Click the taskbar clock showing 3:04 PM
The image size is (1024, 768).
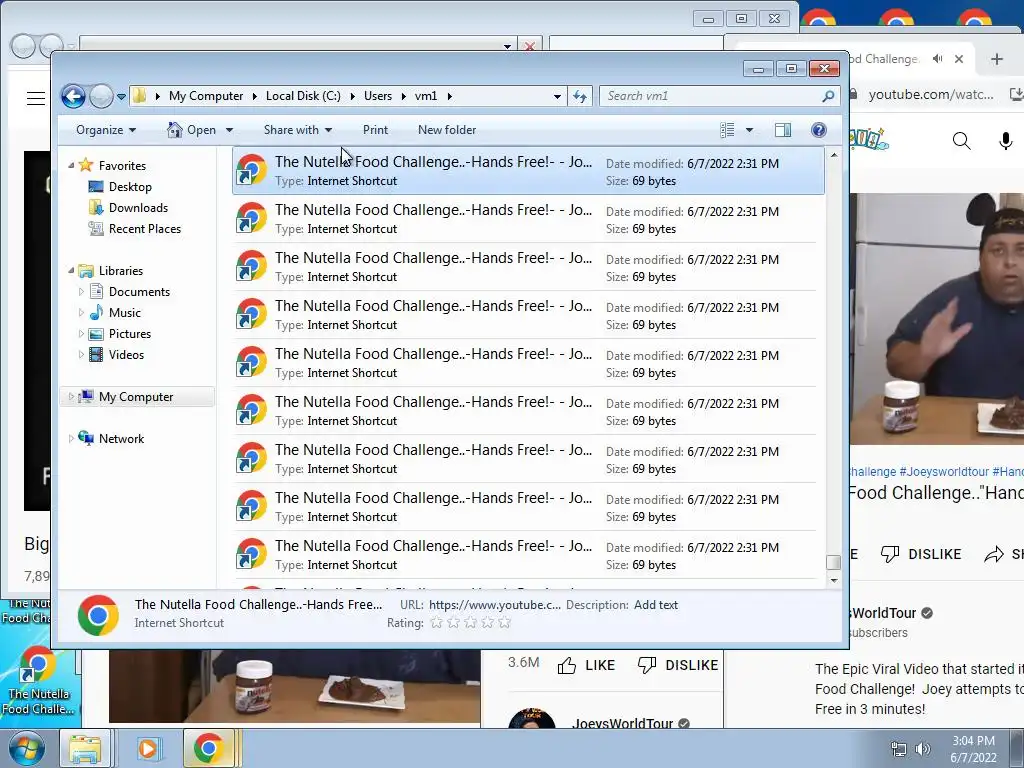[973, 749]
